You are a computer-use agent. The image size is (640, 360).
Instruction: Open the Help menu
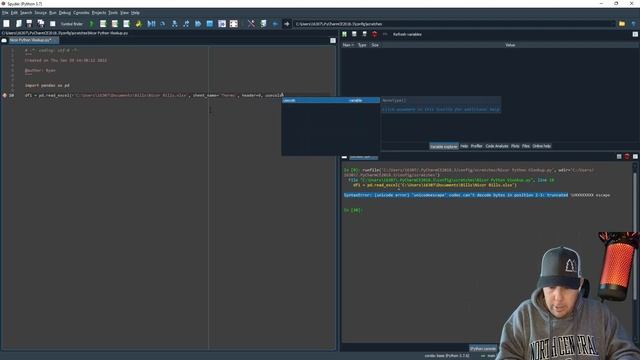click(x=135, y=13)
